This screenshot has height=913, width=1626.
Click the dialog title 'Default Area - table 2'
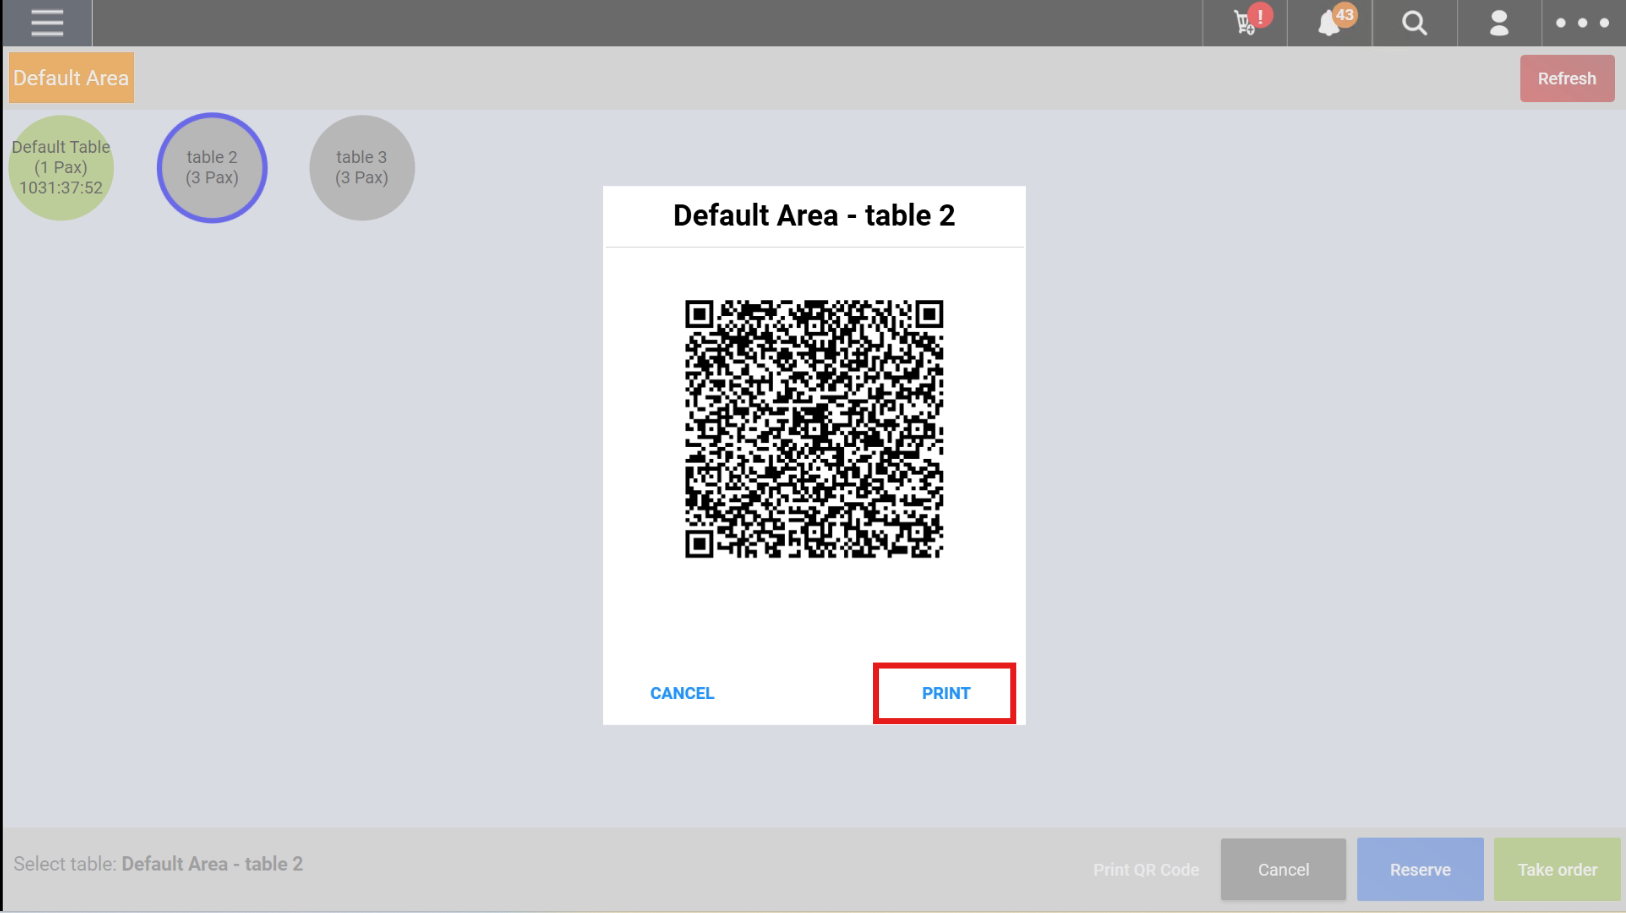pos(814,216)
